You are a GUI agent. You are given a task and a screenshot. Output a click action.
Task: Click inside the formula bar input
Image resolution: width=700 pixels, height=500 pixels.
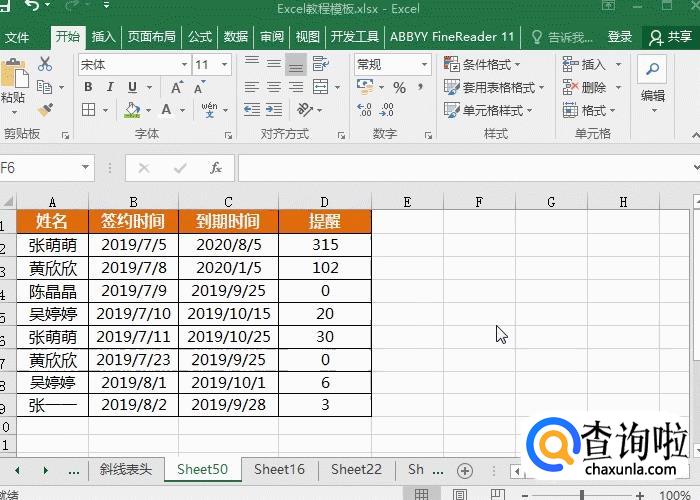click(460, 169)
